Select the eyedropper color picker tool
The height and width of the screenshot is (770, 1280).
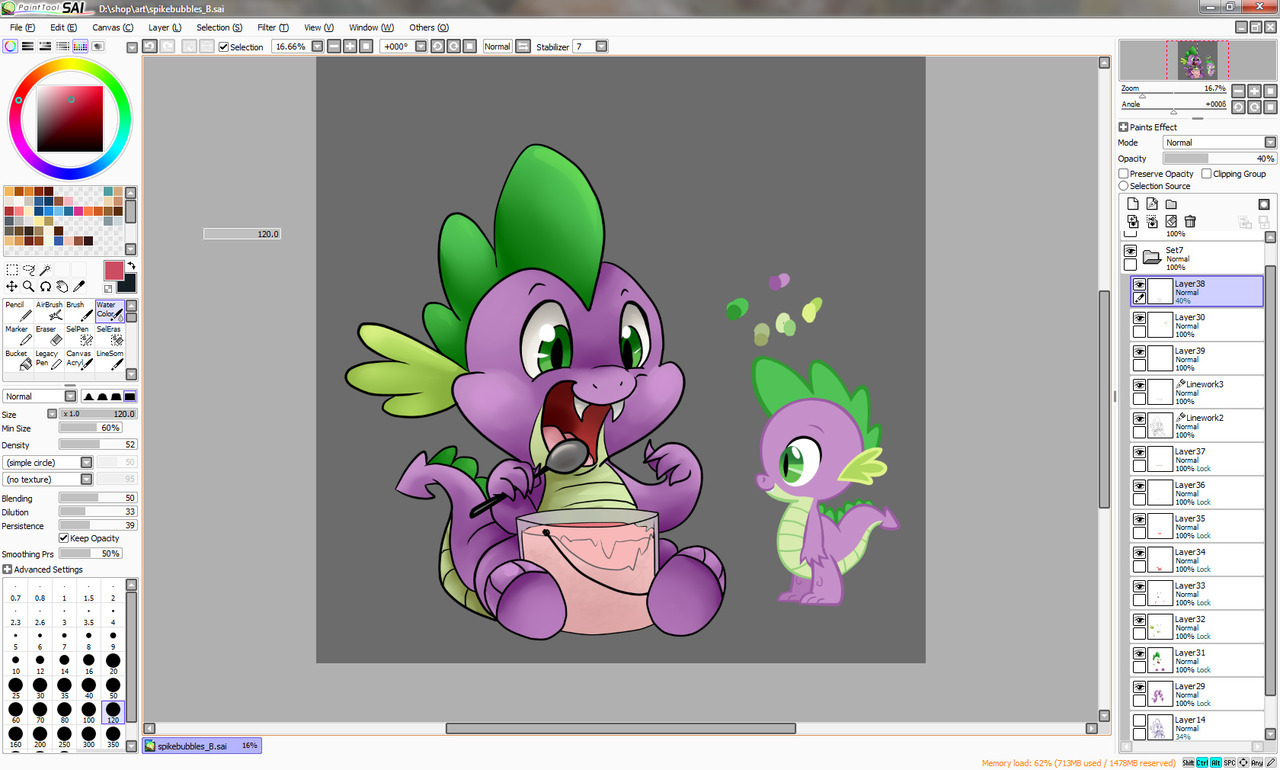pos(79,286)
